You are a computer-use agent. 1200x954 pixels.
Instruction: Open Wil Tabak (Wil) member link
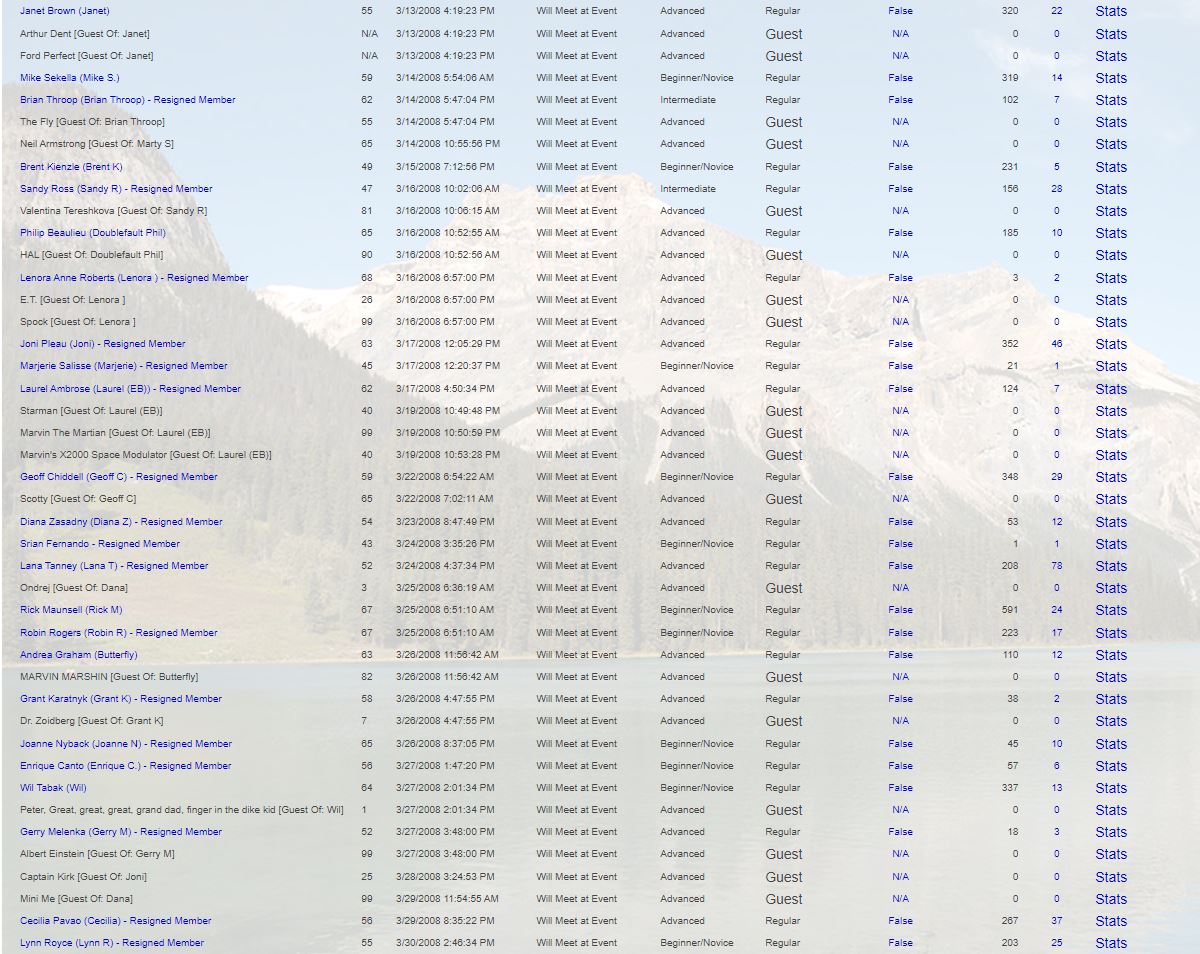click(x=53, y=788)
